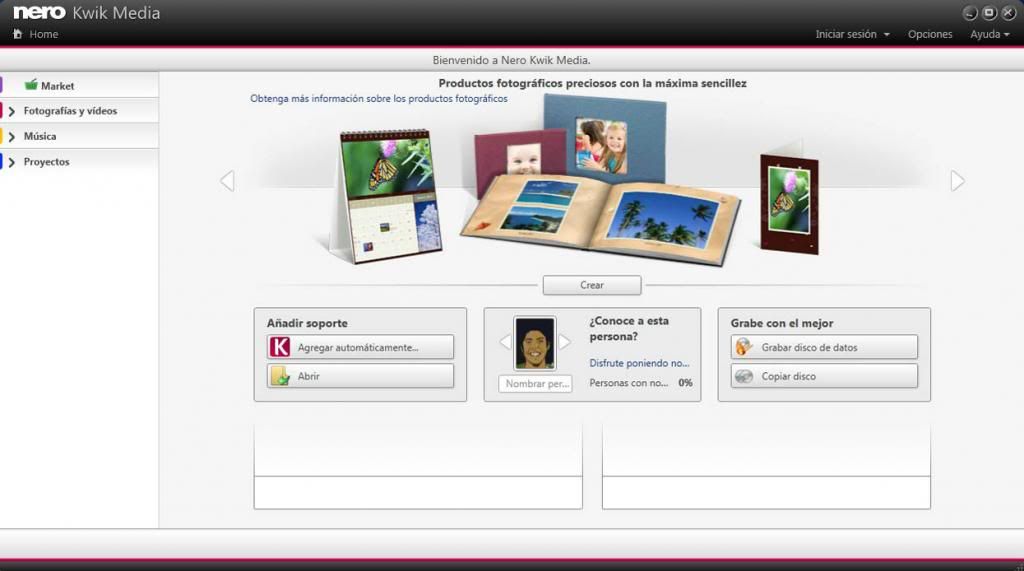Open Iniciar sesión dropdown

[852, 34]
